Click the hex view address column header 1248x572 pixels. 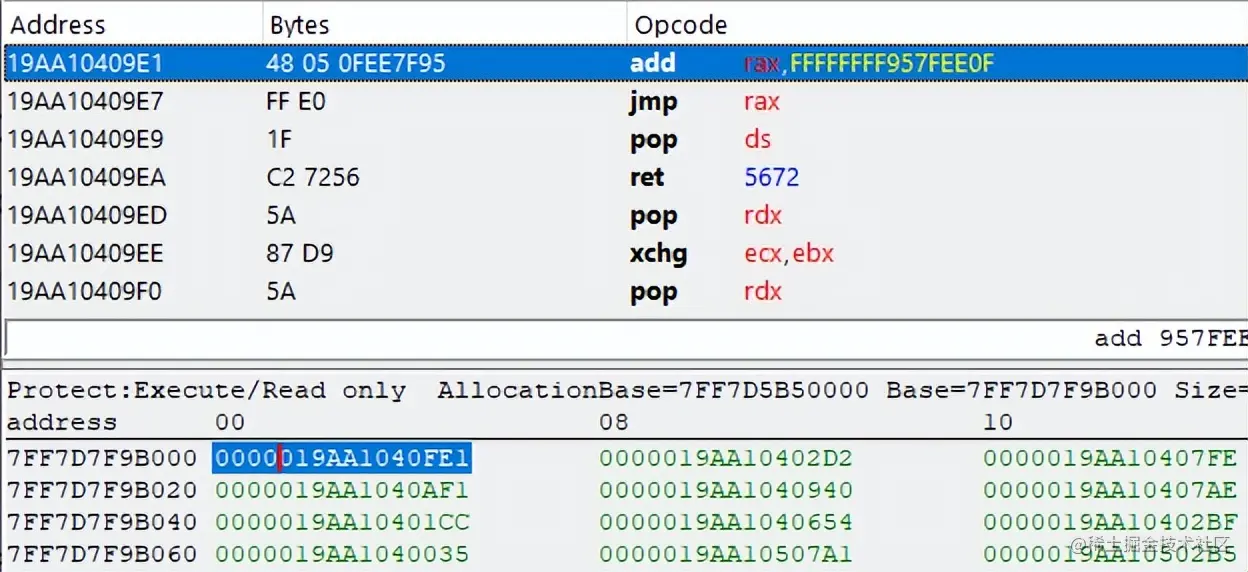click(x=62, y=422)
